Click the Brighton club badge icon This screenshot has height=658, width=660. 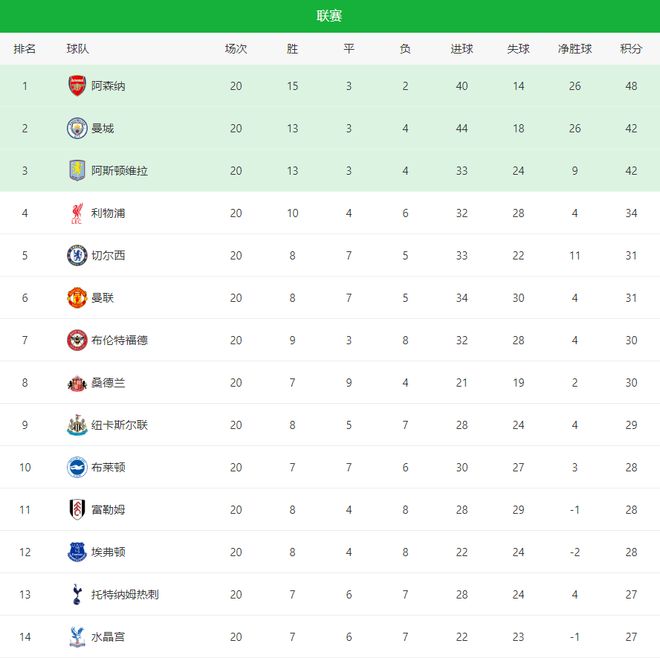pos(77,467)
